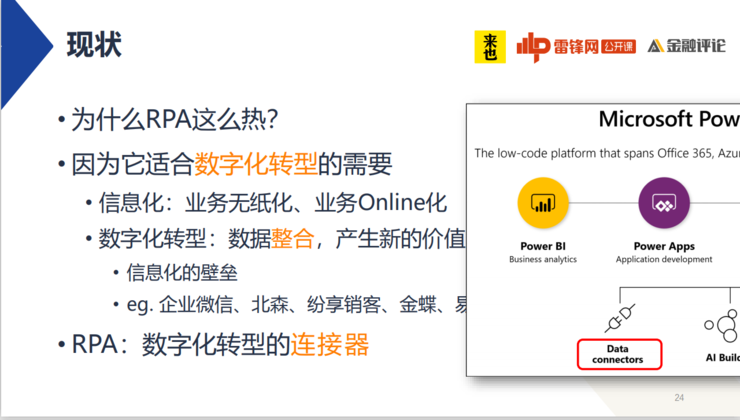
Task: Click the orange text 数字化转型
Action: click(x=256, y=164)
